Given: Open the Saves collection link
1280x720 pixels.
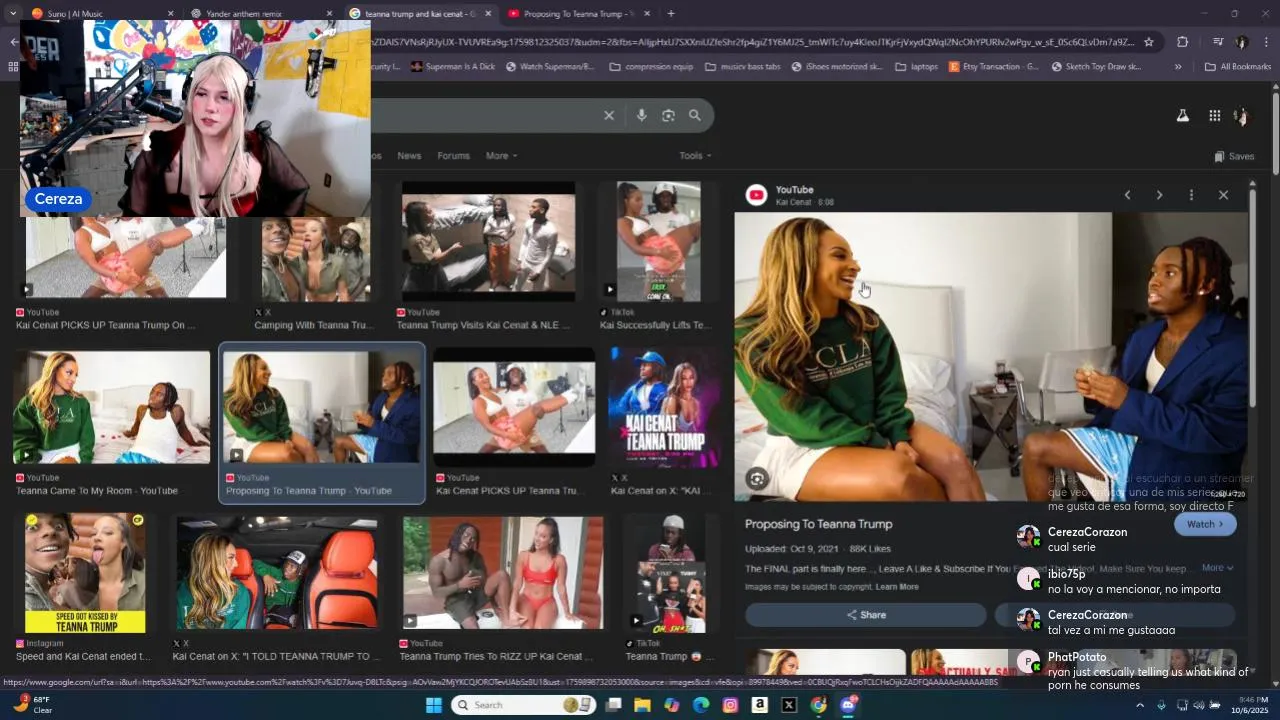Looking at the screenshot, I should (x=1234, y=157).
